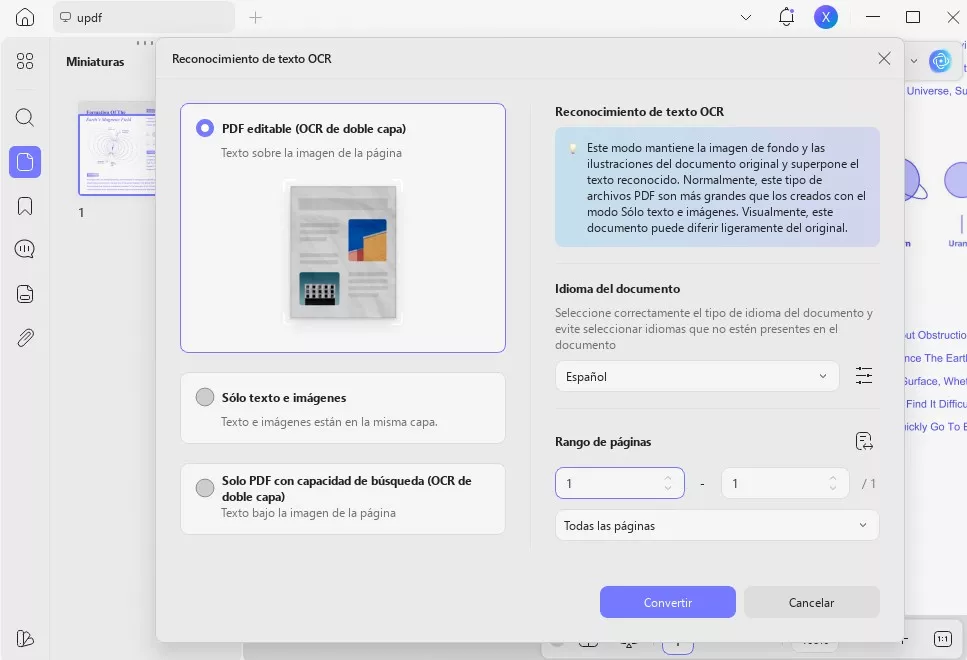Select PDF editable (OCR de doble capa) option
Screen dimensions: 967x660
(x=342, y=228)
